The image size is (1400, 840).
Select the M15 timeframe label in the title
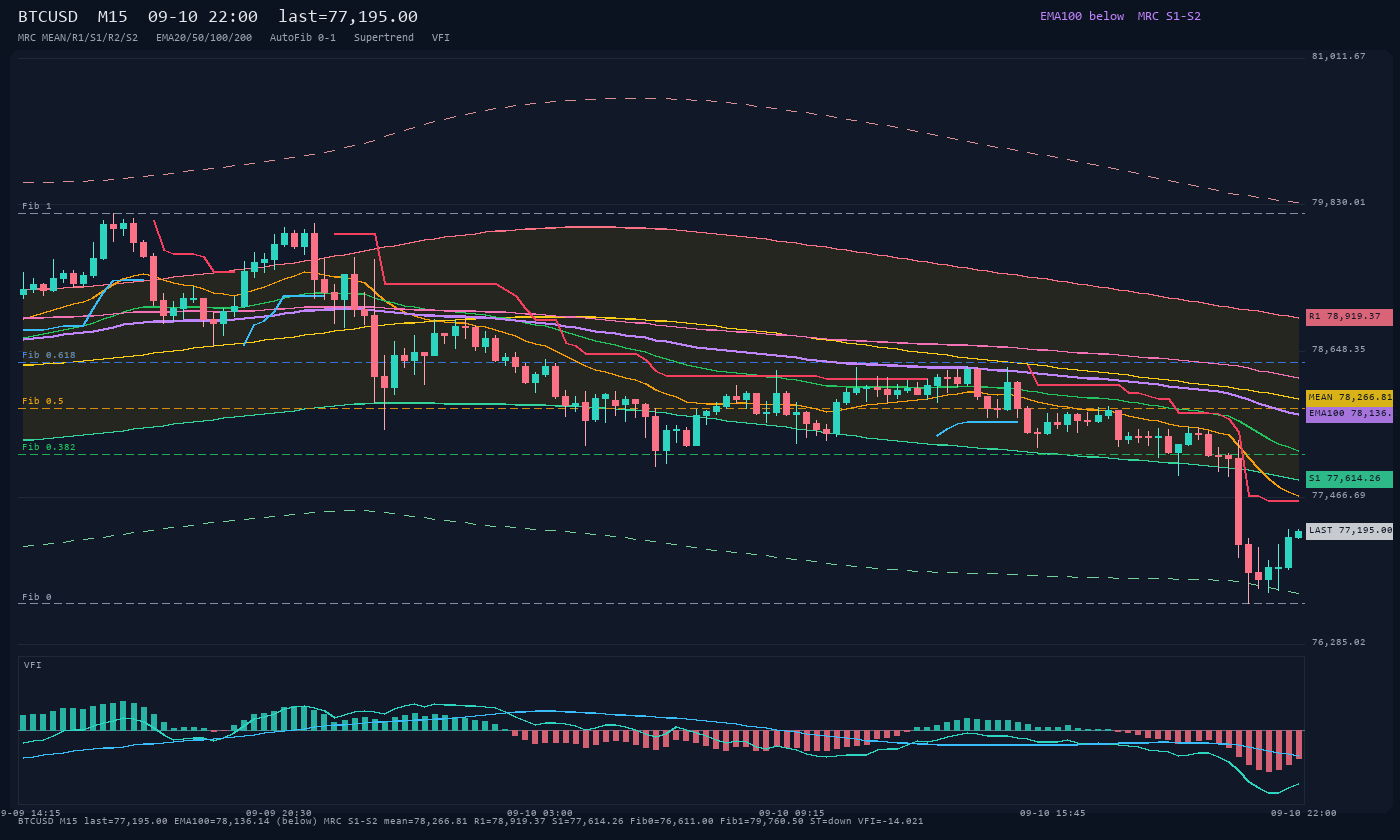(x=113, y=17)
